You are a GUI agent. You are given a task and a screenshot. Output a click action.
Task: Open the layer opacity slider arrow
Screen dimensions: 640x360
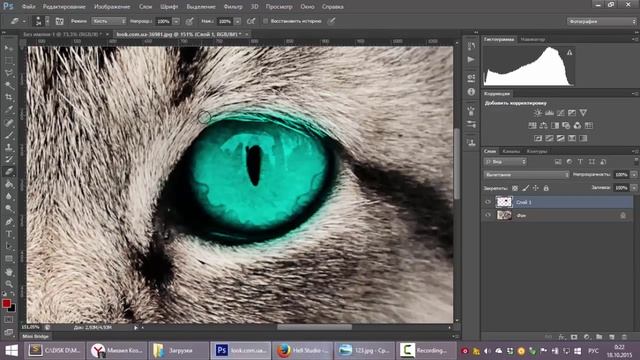[x=634, y=175]
